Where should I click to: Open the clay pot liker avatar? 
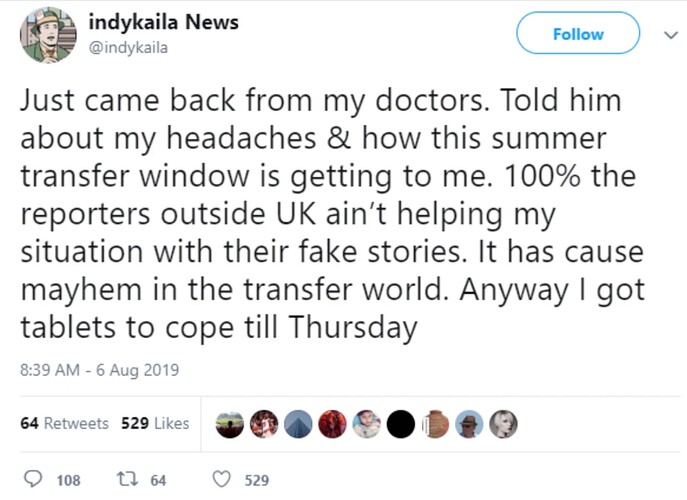tap(435, 424)
